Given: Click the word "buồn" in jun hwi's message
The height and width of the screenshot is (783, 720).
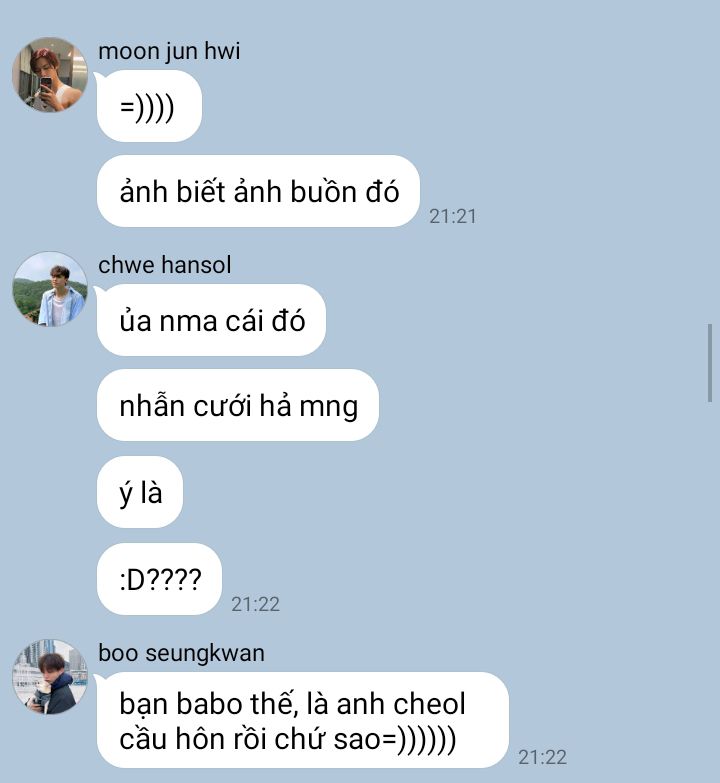Looking at the screenshot, I should (324, 192).
